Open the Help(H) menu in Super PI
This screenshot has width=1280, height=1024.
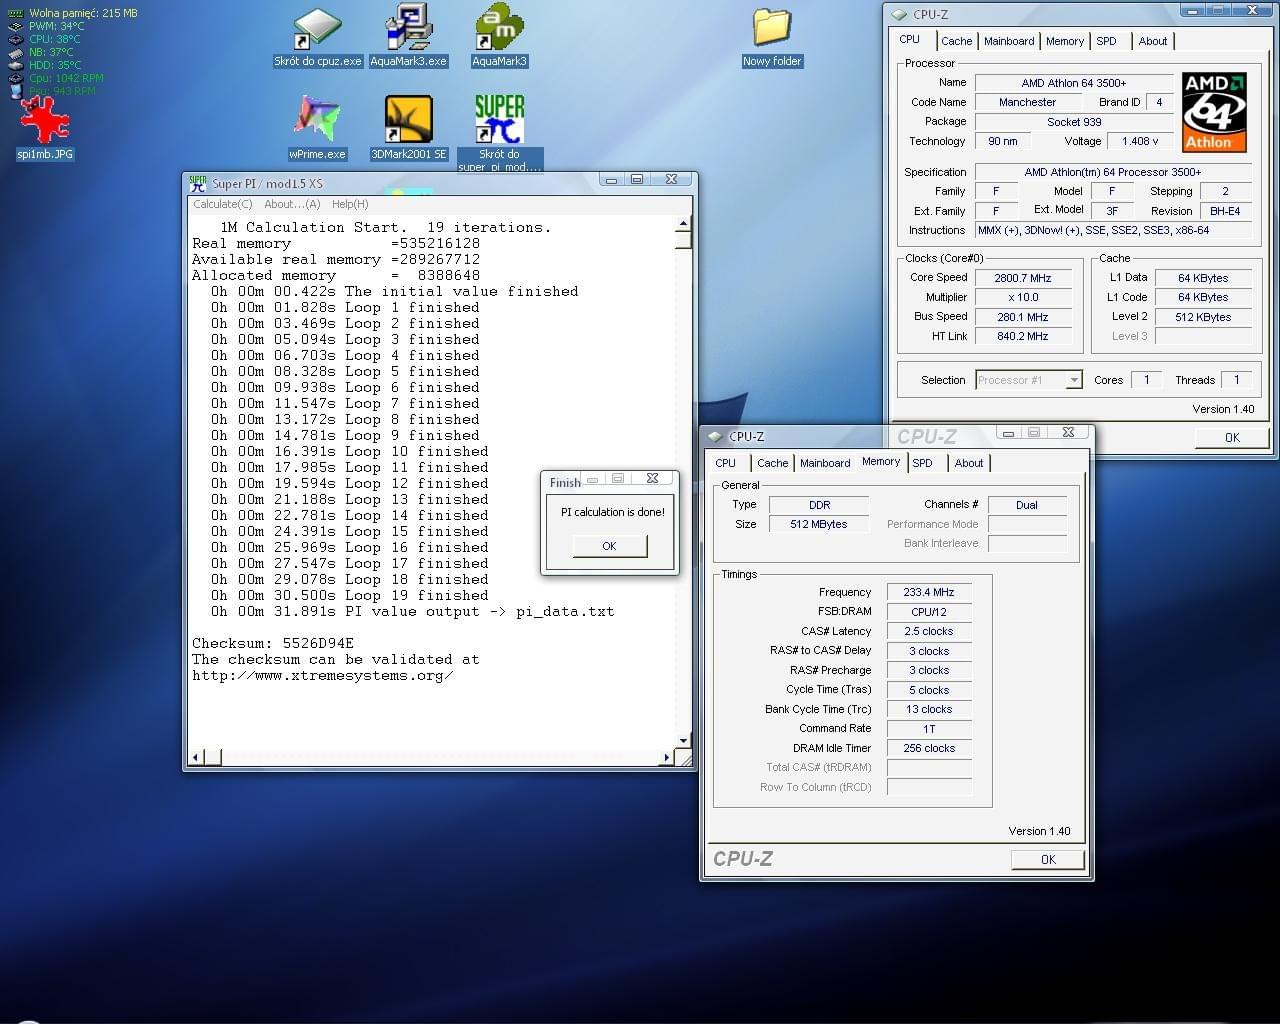click(350, 204)
